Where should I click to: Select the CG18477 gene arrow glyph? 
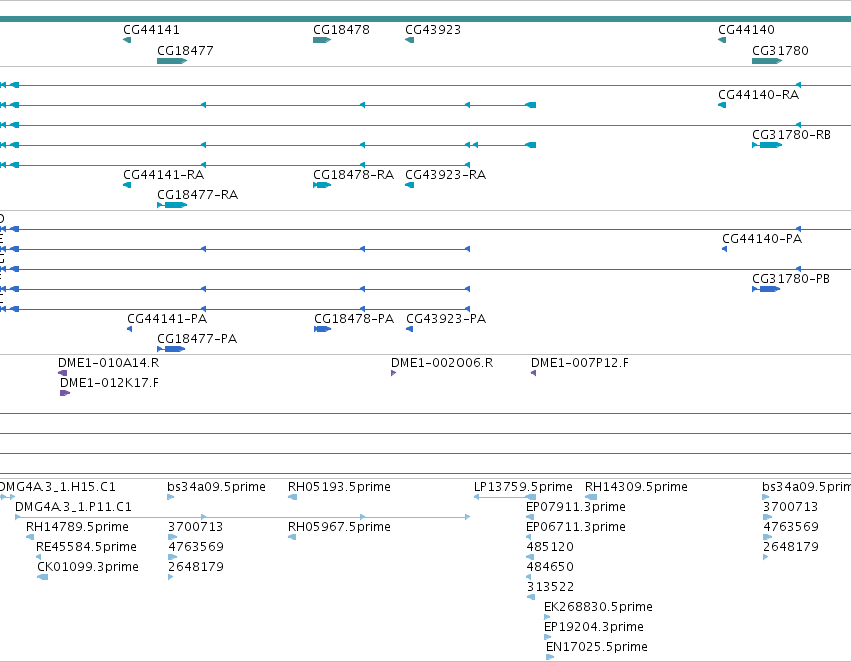pyautogui.click(x=172, y=61)
